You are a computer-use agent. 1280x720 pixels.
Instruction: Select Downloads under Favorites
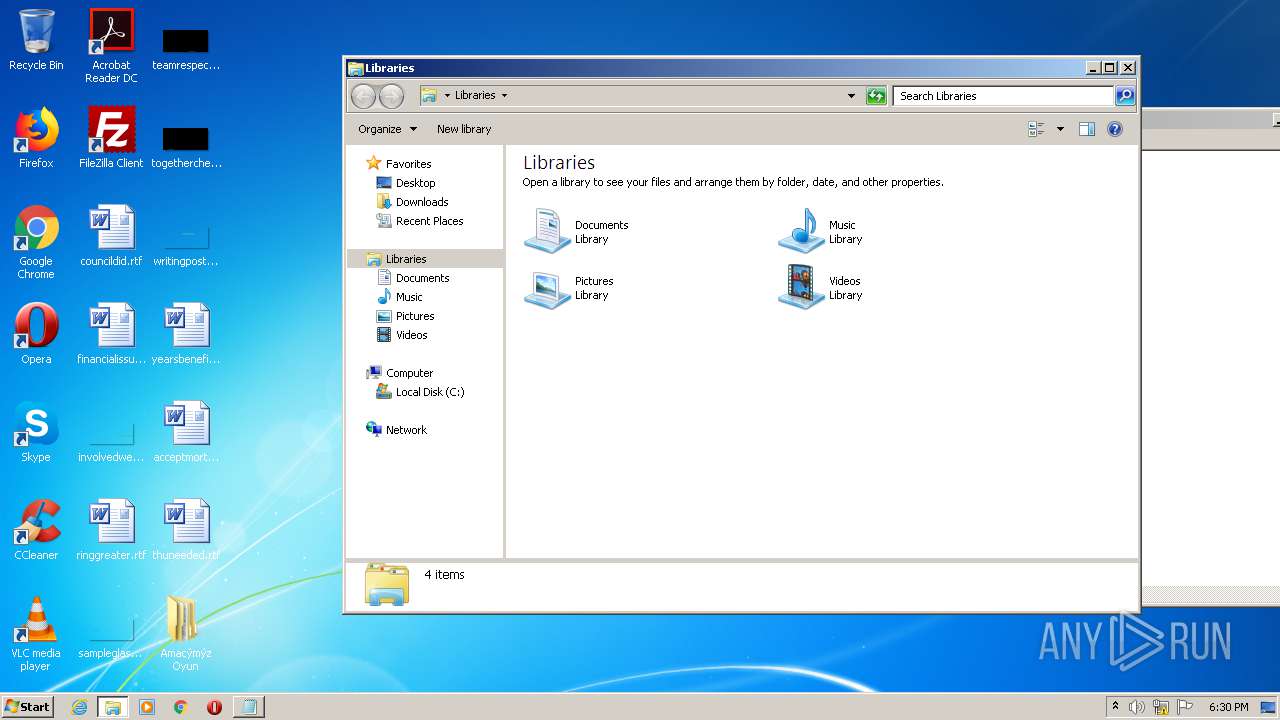[412, 202]
